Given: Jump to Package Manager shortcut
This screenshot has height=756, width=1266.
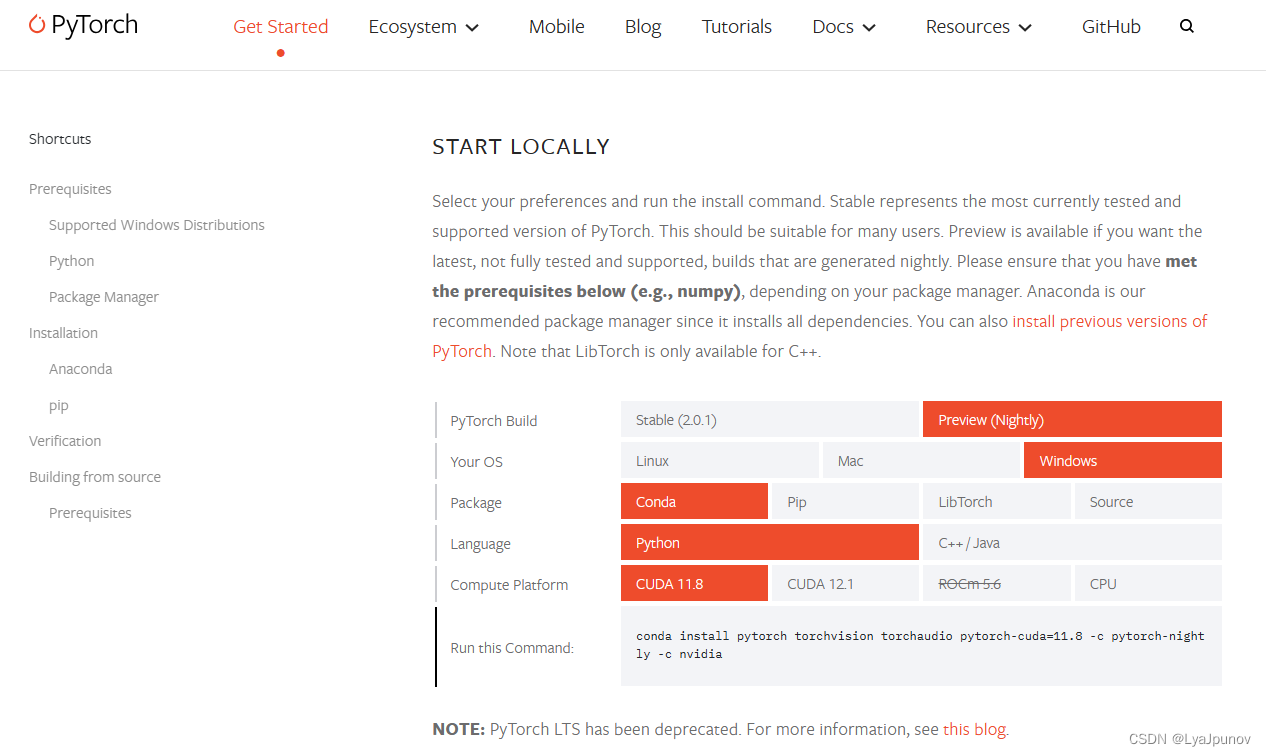Looking at the screenshot, I should point(104,297).
